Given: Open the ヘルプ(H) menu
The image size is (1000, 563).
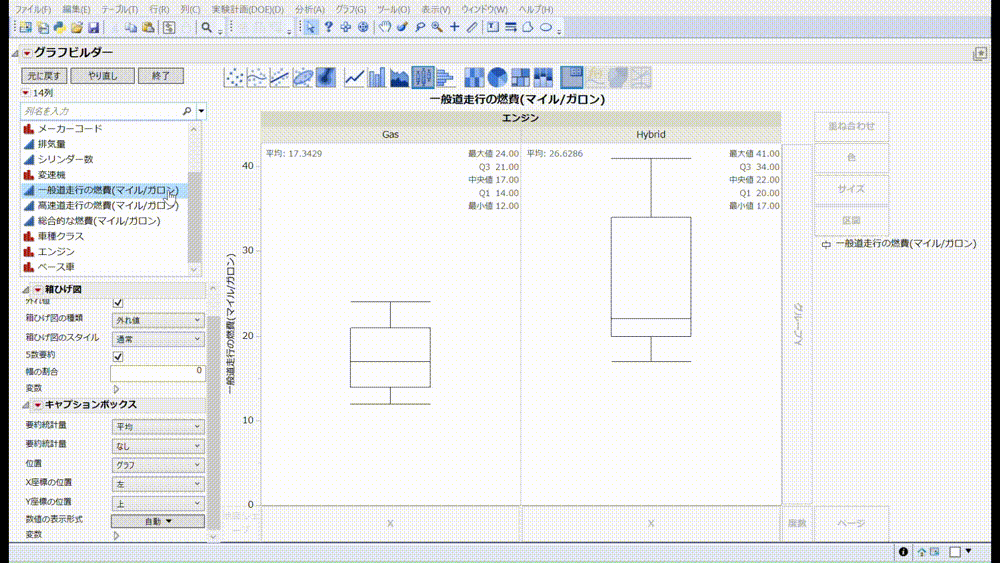Looking at the screenshot, I should point(536,10).
